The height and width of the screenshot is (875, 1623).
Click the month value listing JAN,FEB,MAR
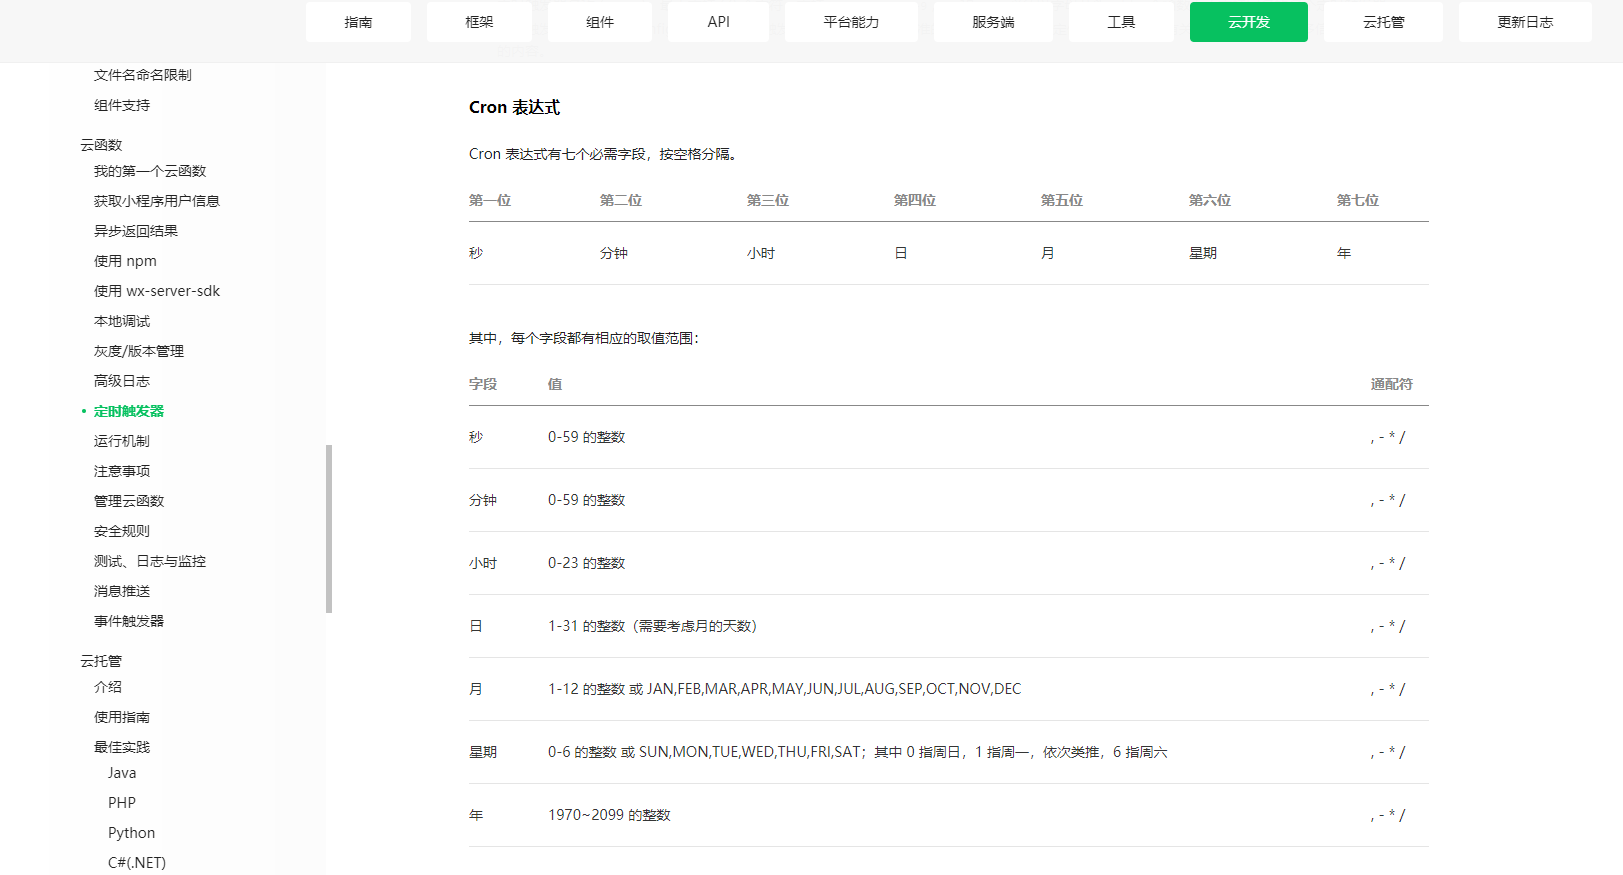coord(785,689)
